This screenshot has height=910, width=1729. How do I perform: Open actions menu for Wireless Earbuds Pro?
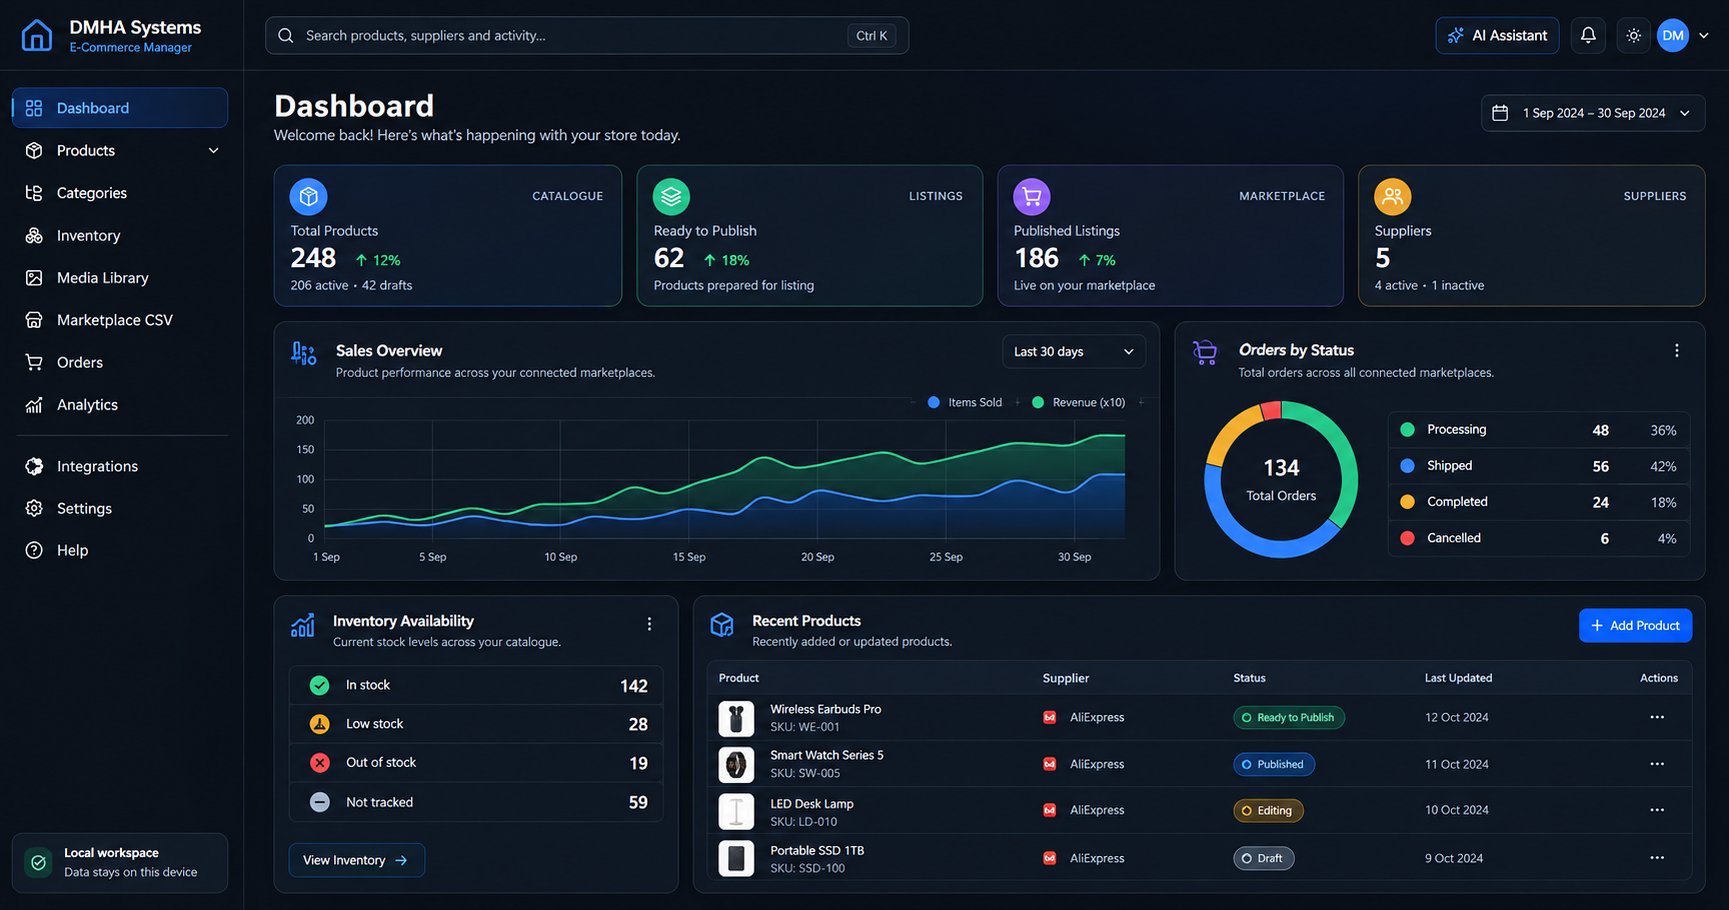pyautogui.click(x=1657, y=717)
